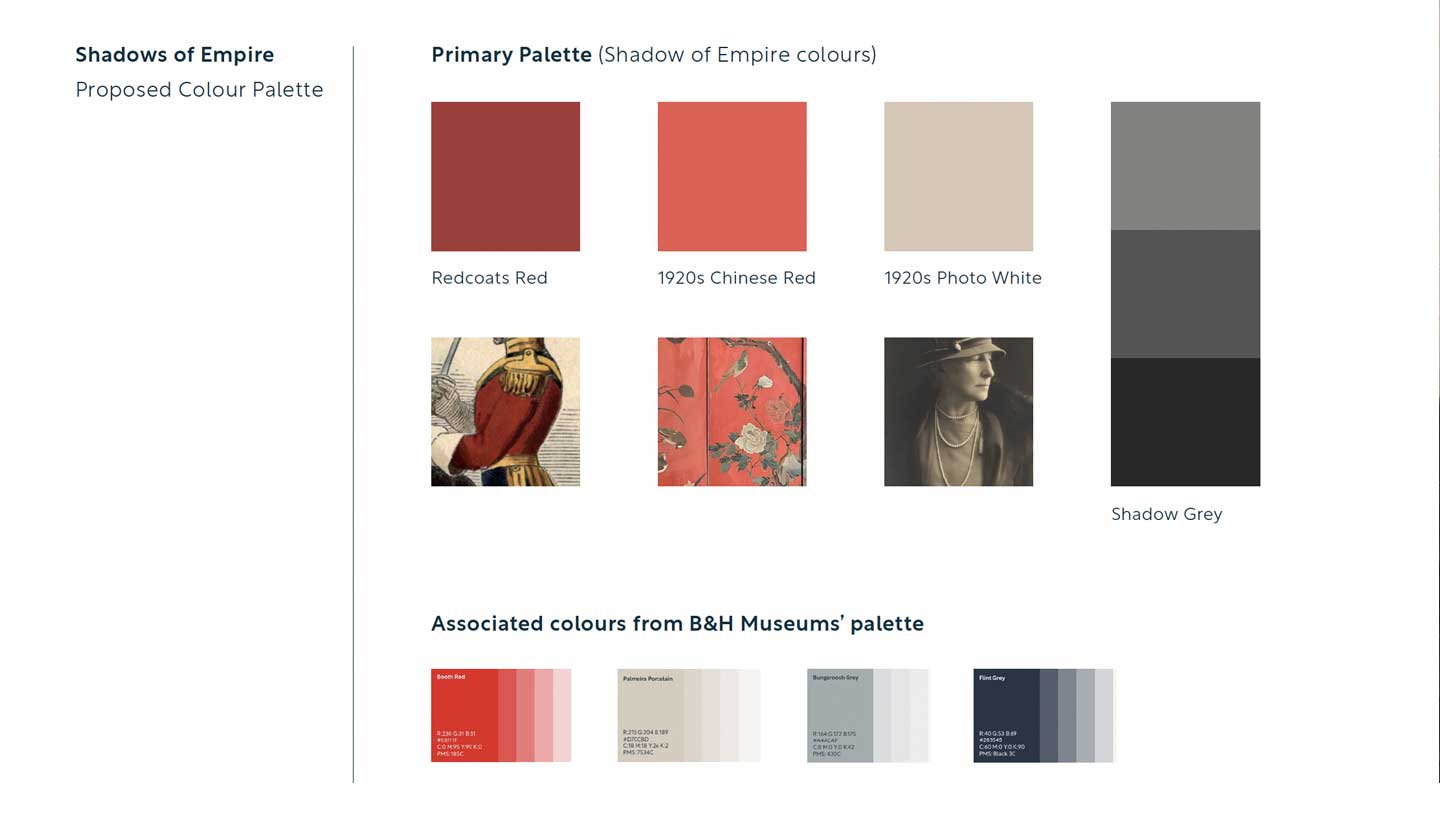Click the Proposed Colour Palette subtitle
Image resolution: width=1440 pixels, height=821 pixels.
click(199, 90)
